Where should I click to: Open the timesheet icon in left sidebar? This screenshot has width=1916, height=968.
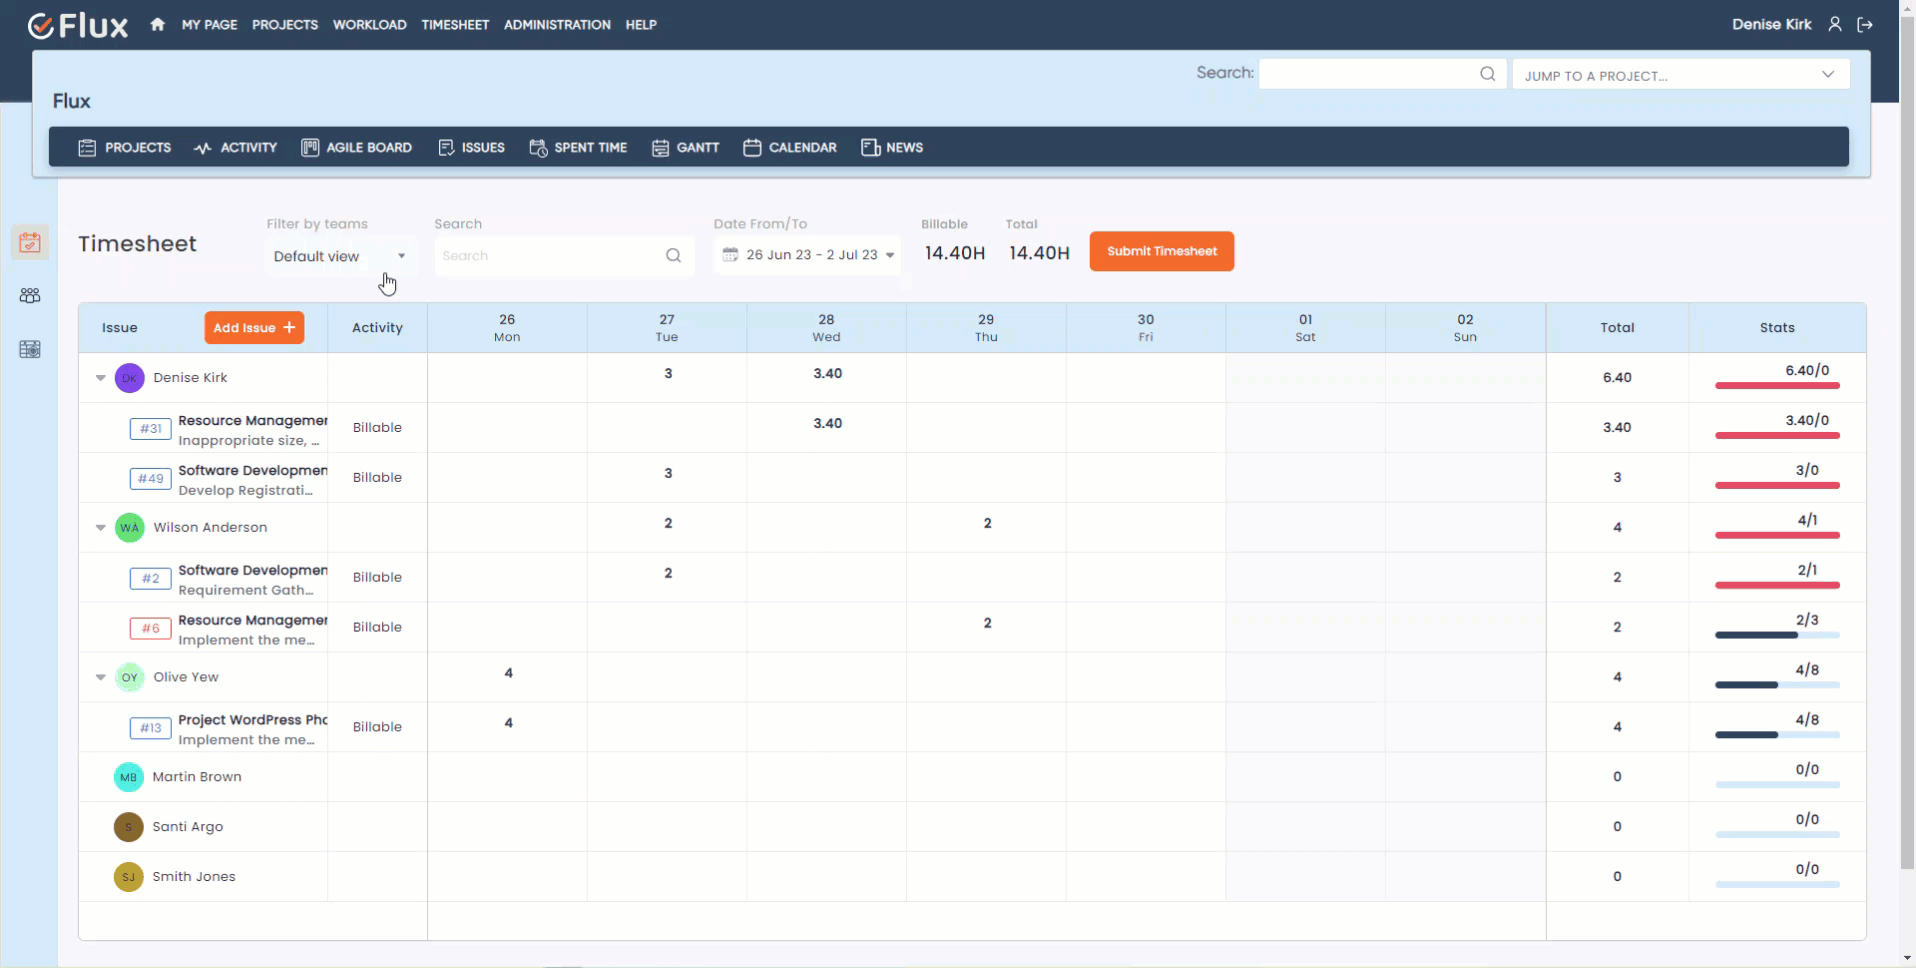(x=30, y=243)
